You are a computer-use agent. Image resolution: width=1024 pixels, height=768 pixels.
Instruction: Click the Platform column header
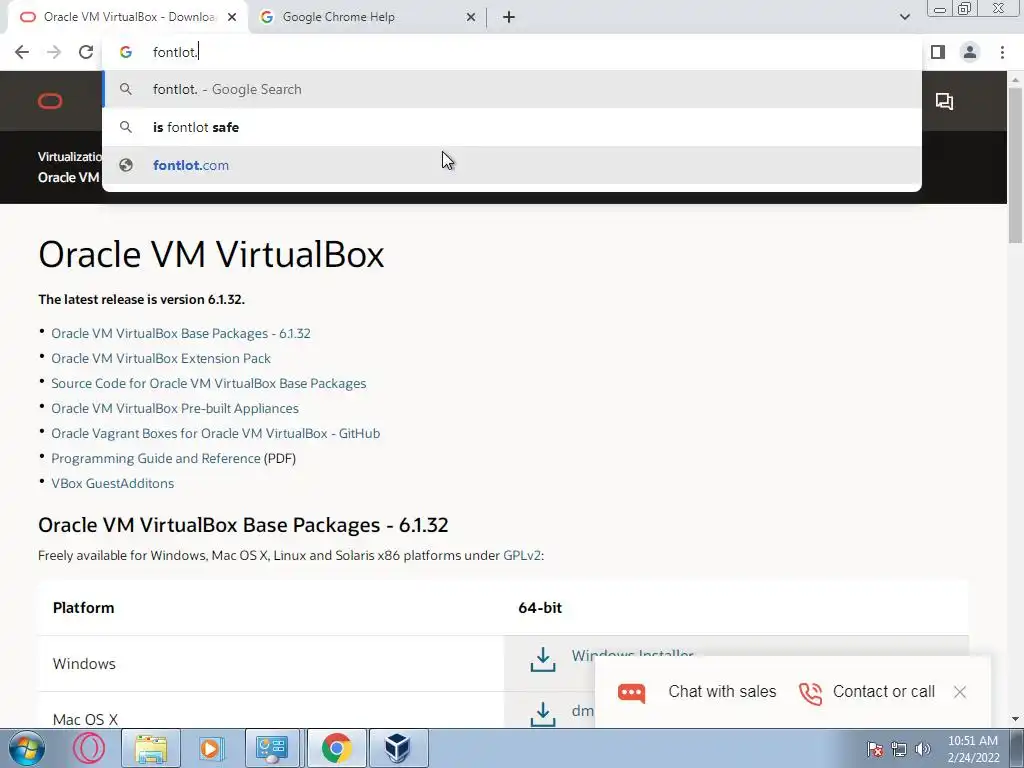[x=83, y=608]
